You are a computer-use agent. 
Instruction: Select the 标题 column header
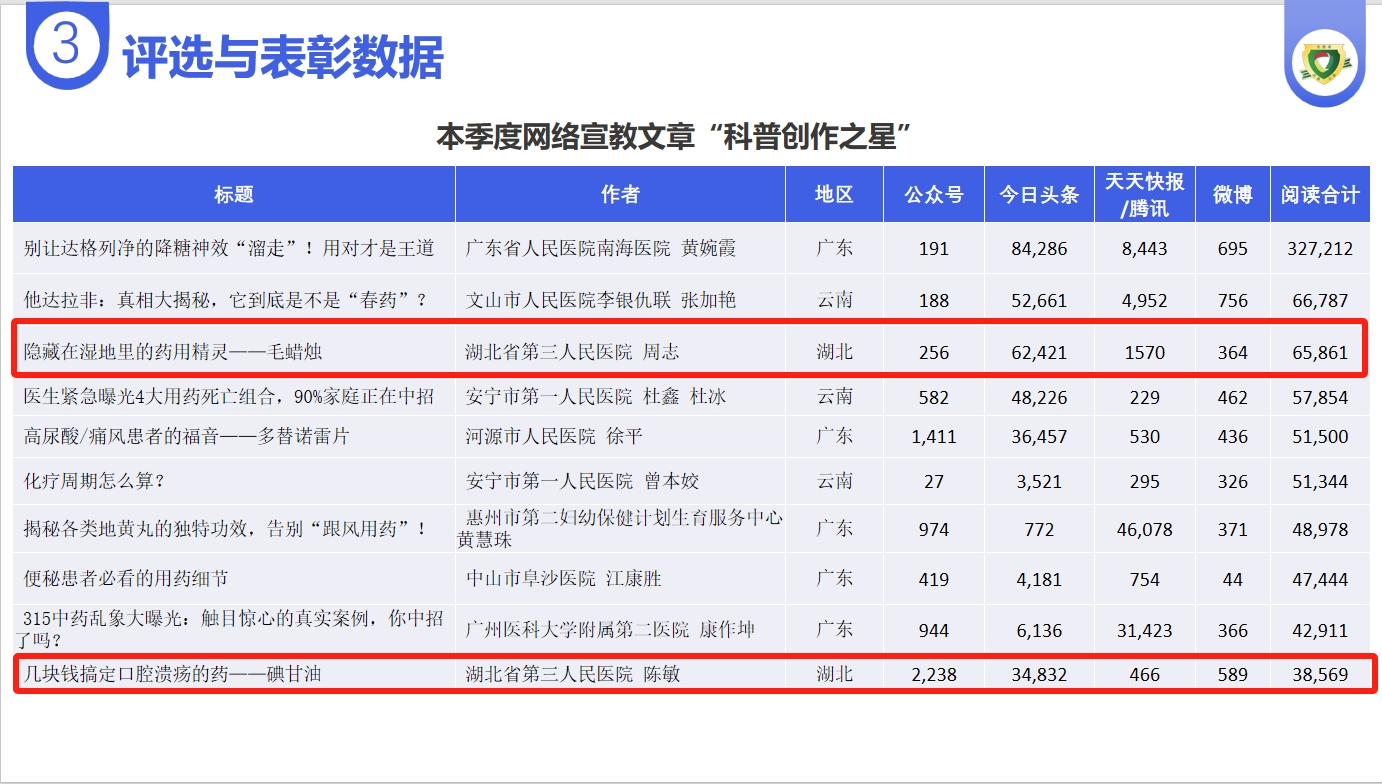[234, 194]
